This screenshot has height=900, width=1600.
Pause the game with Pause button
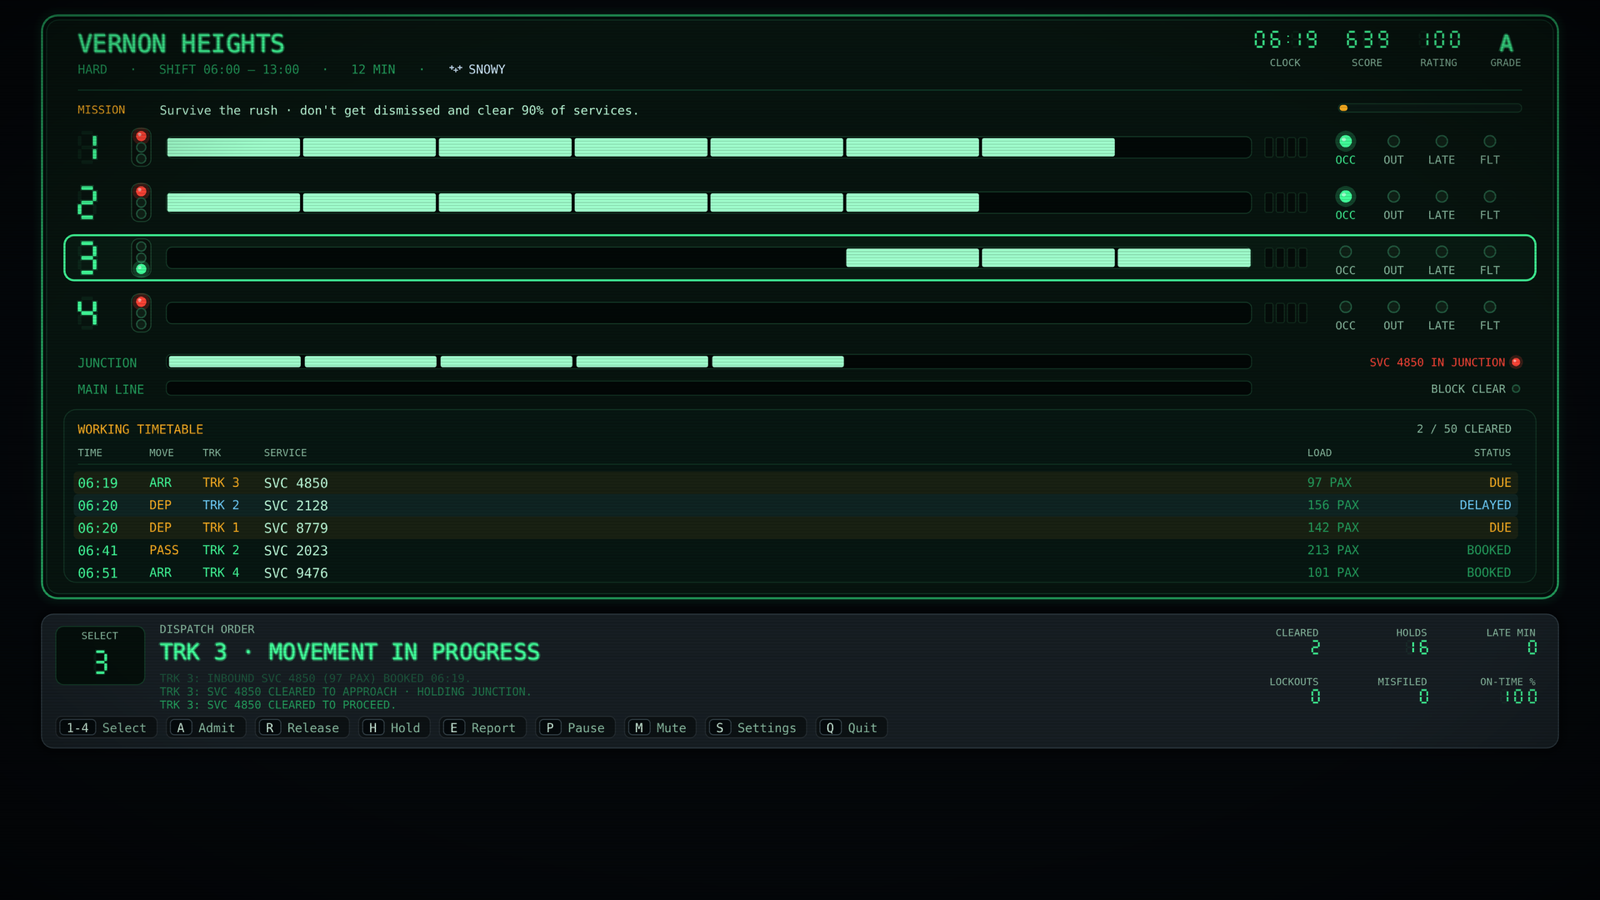(576, 728)
